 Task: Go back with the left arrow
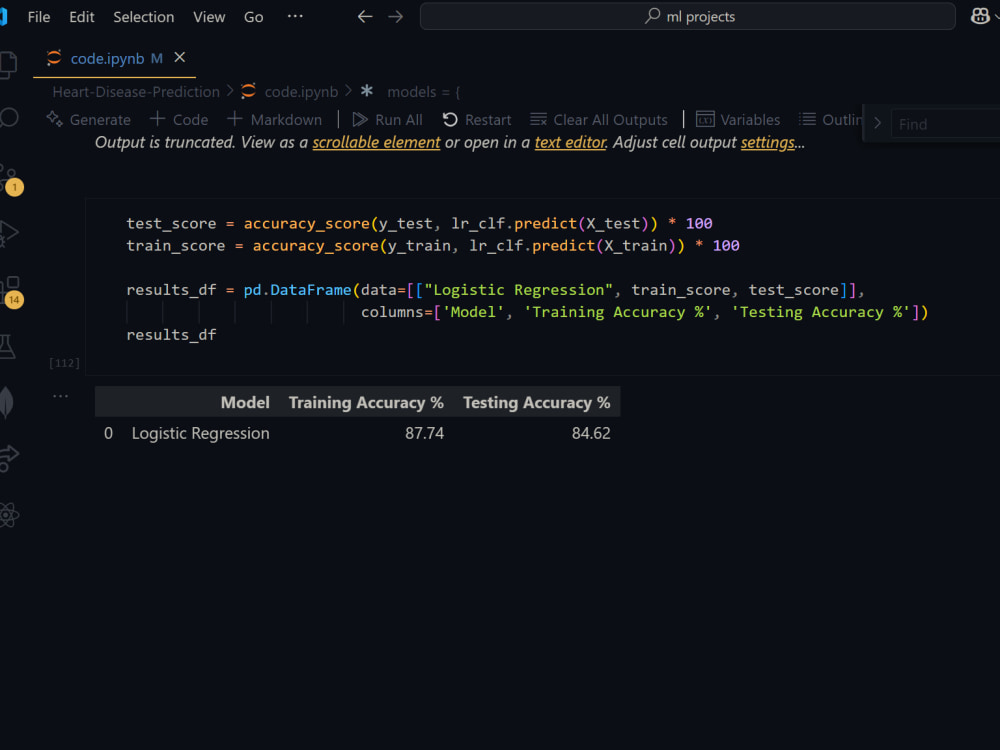(x=365, y=17)
